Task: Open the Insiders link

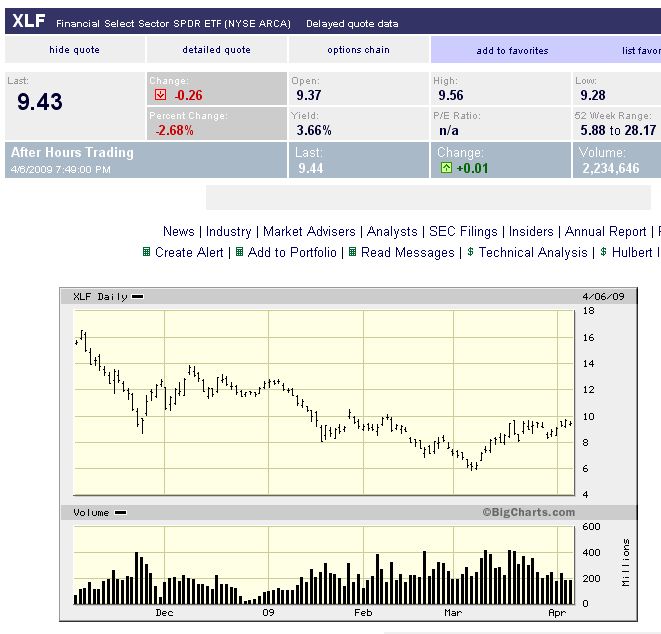Action: pyautogui.click(x=531, y=231)
